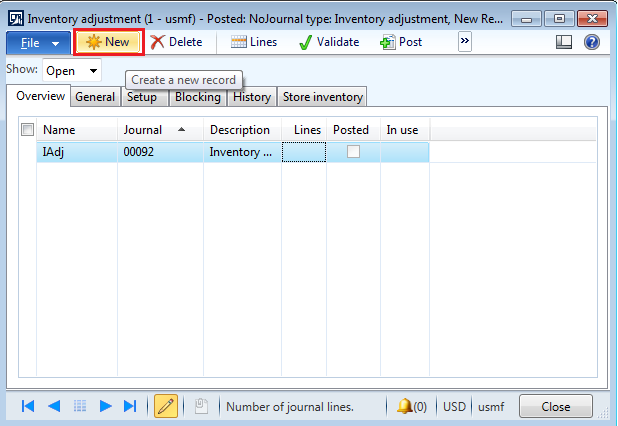Select the Inventory description cell
This screenshot has height=426, width=618.
pos(242,152)
